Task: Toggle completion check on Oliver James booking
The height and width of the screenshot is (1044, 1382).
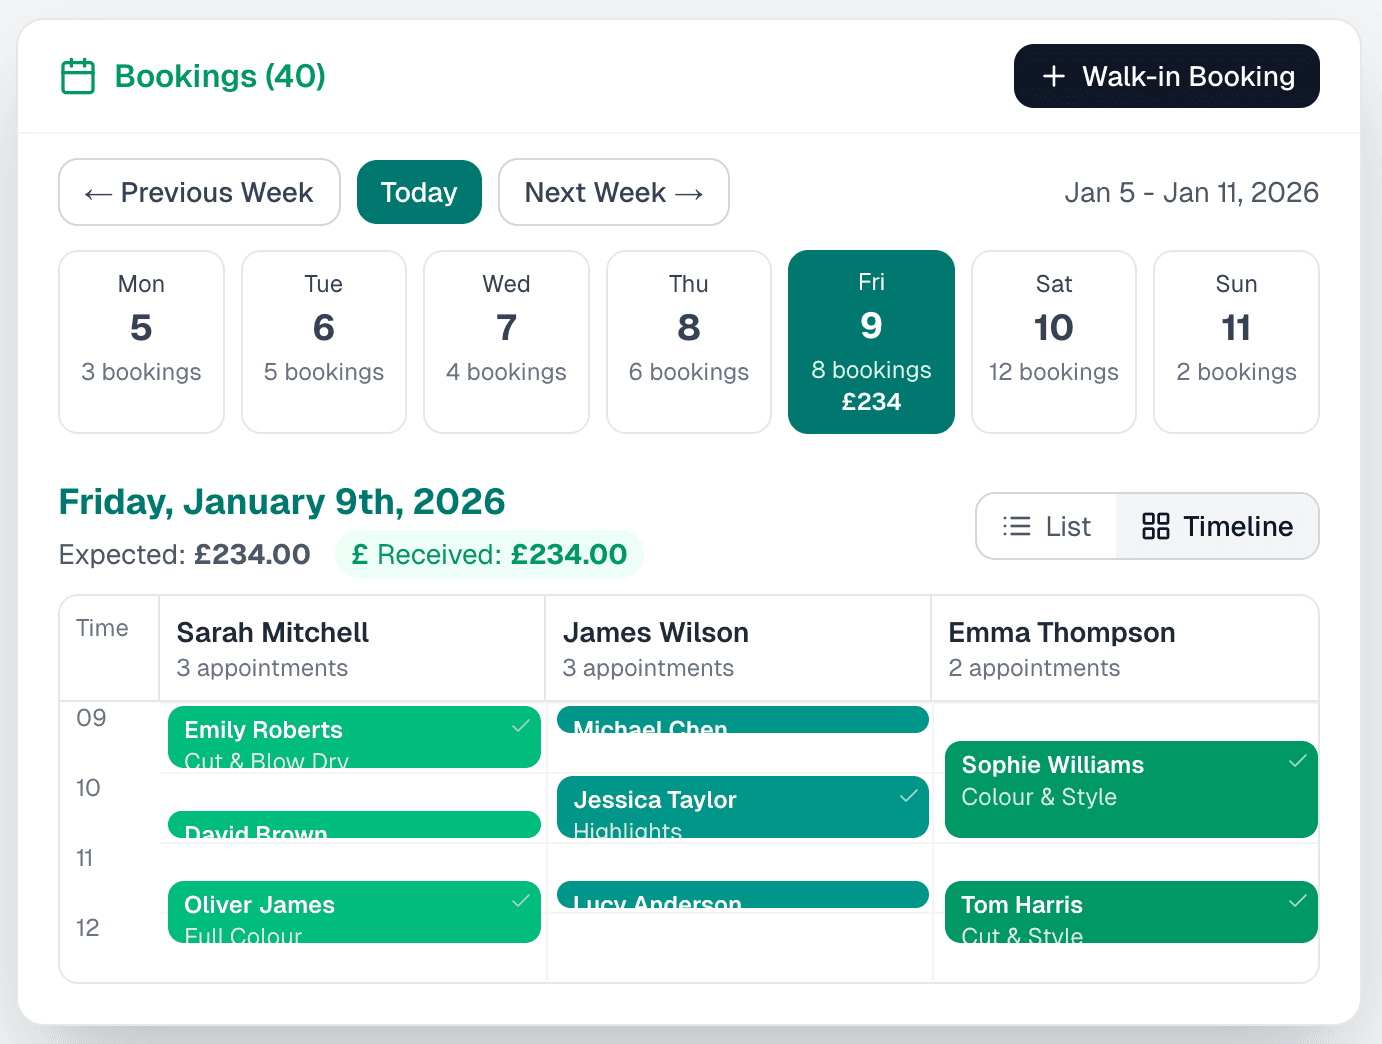Action: (x=520, y=900)
